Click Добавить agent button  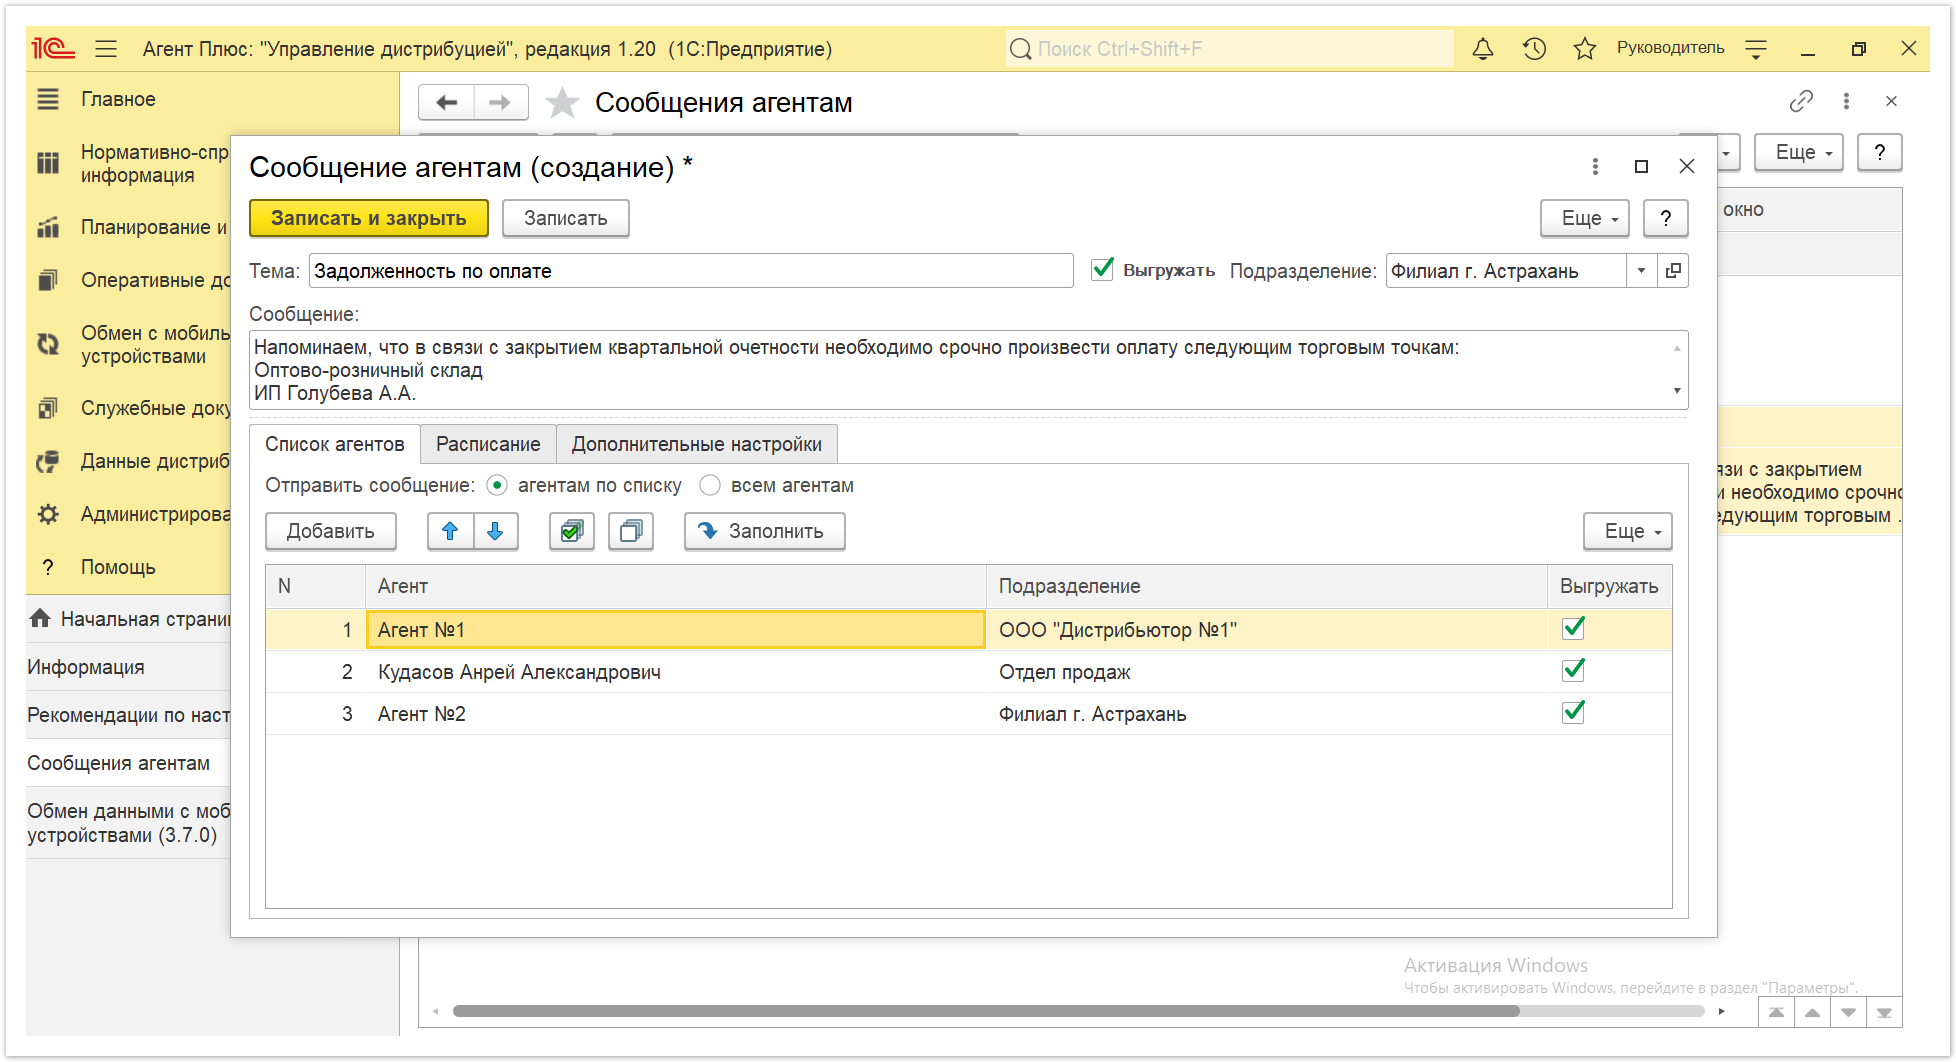pyautogui.click(x=331, y=531)
